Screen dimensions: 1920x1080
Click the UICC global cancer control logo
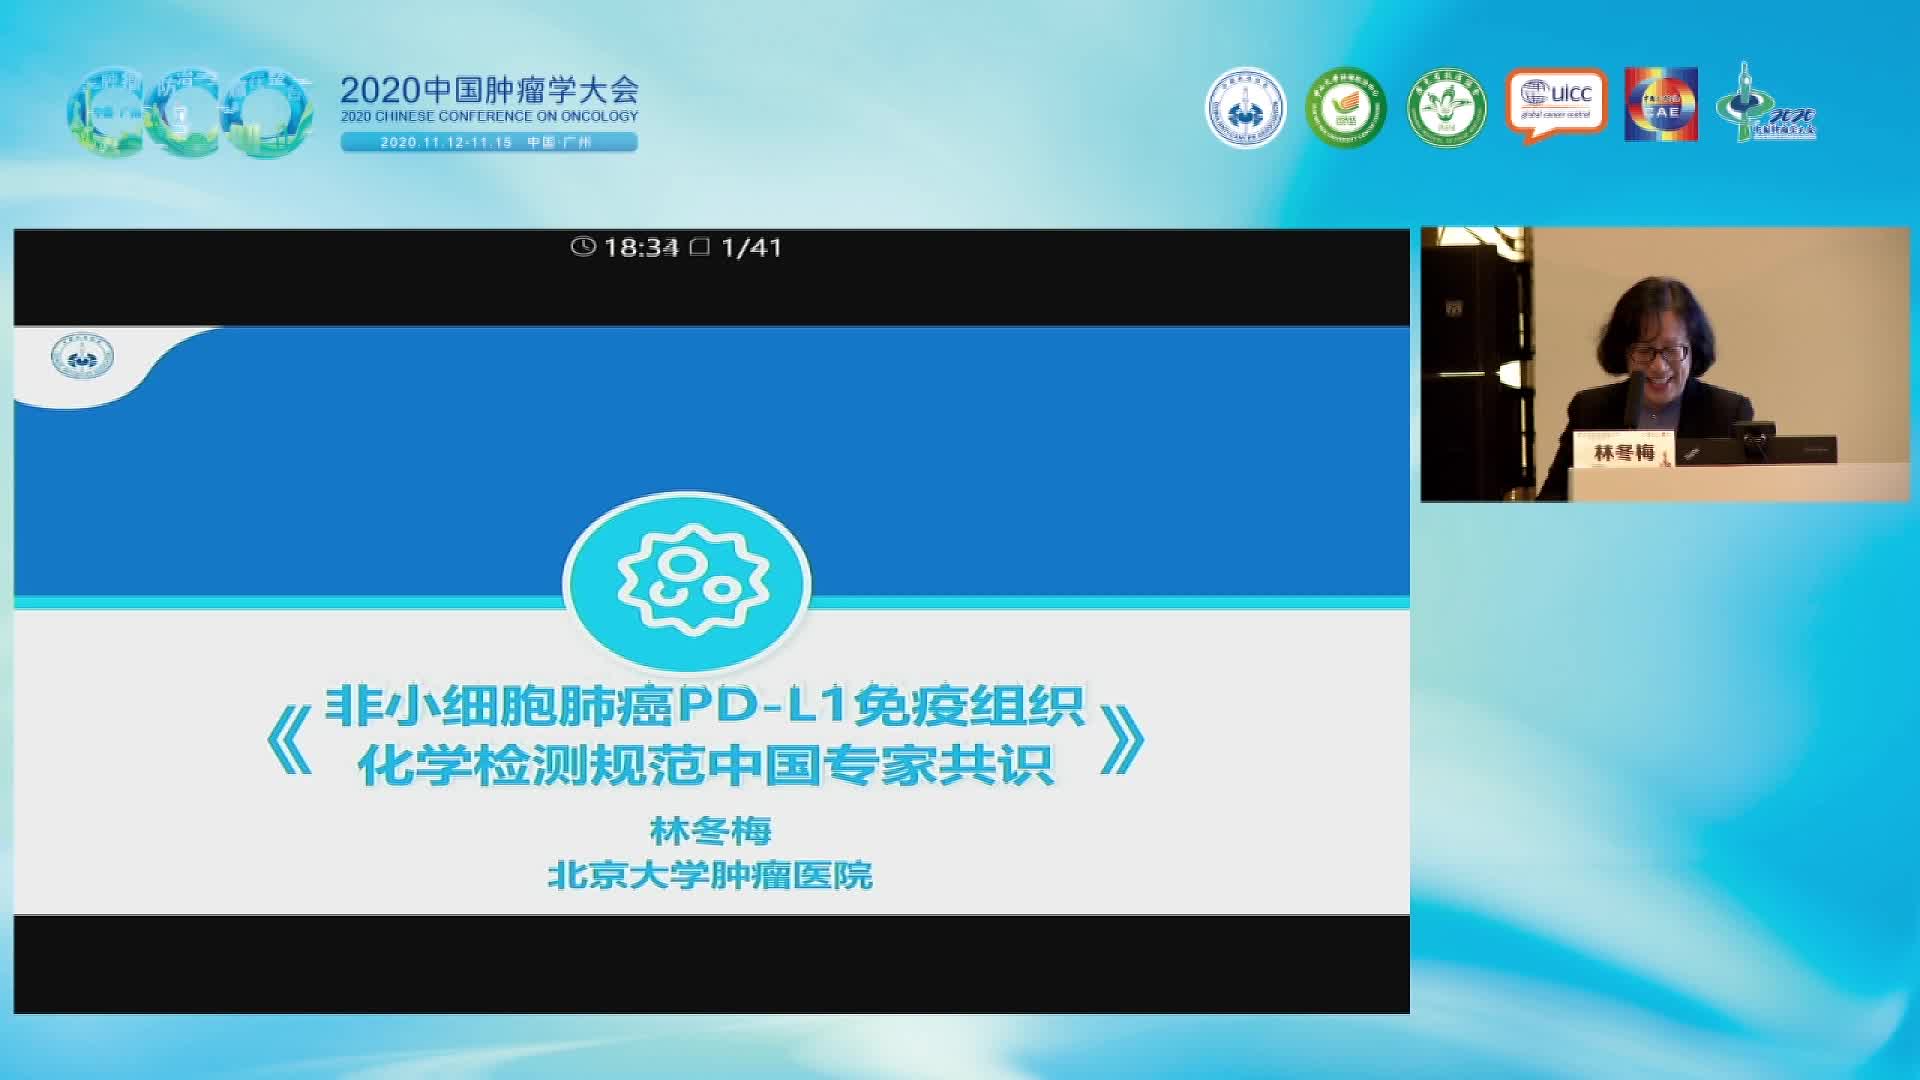point(1556,104)
